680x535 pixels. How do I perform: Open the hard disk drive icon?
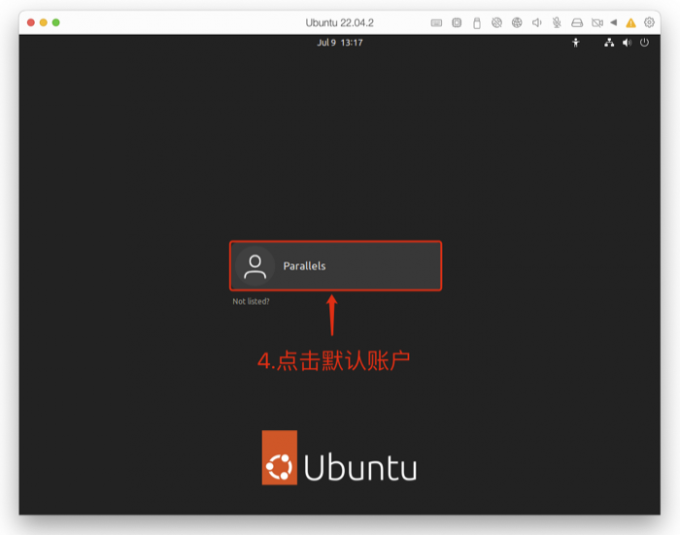click(x=577, y=23)
